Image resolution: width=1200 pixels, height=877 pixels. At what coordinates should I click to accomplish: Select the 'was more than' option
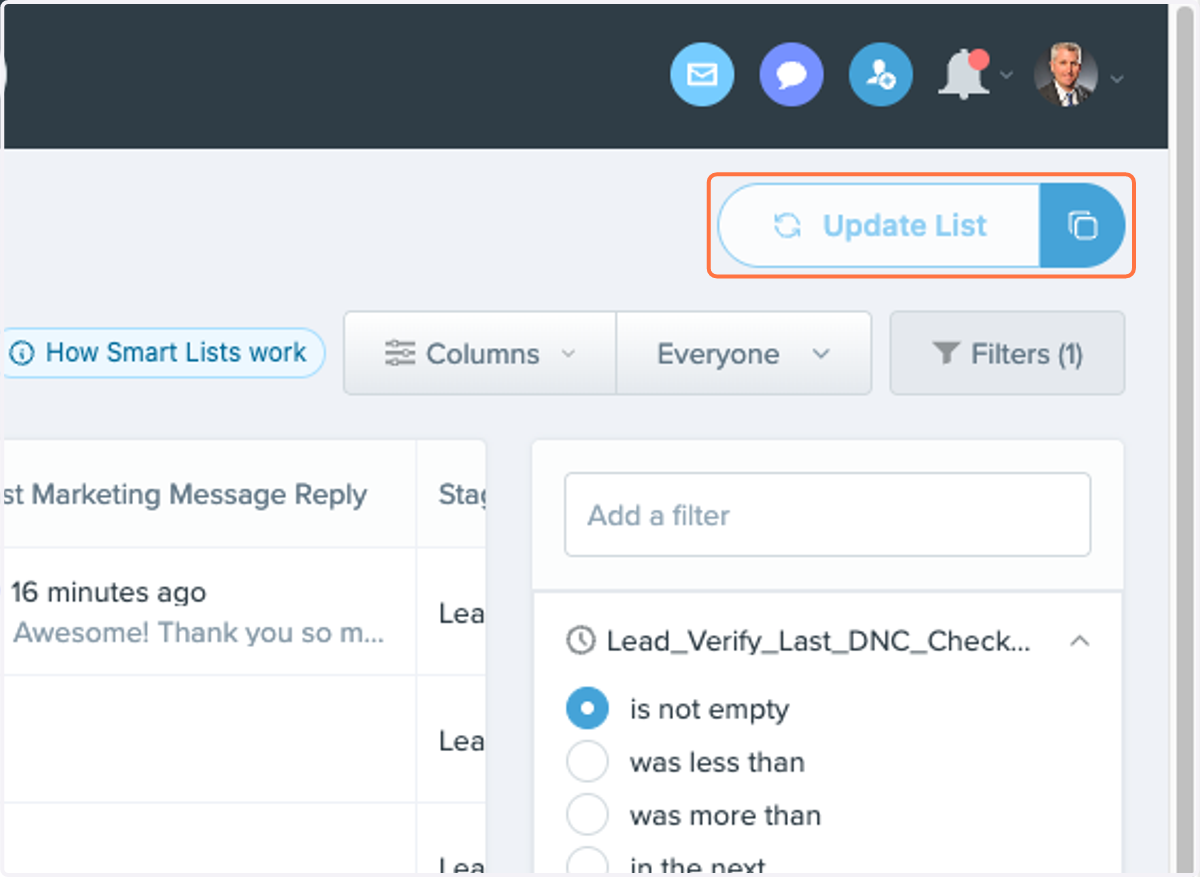[x=587, y=815]
